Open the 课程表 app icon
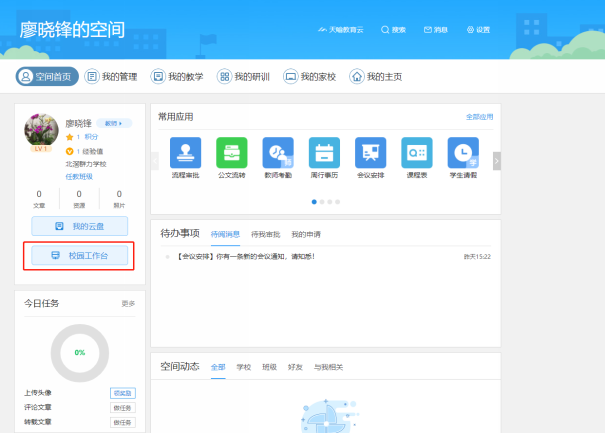 tap(417, 153)
